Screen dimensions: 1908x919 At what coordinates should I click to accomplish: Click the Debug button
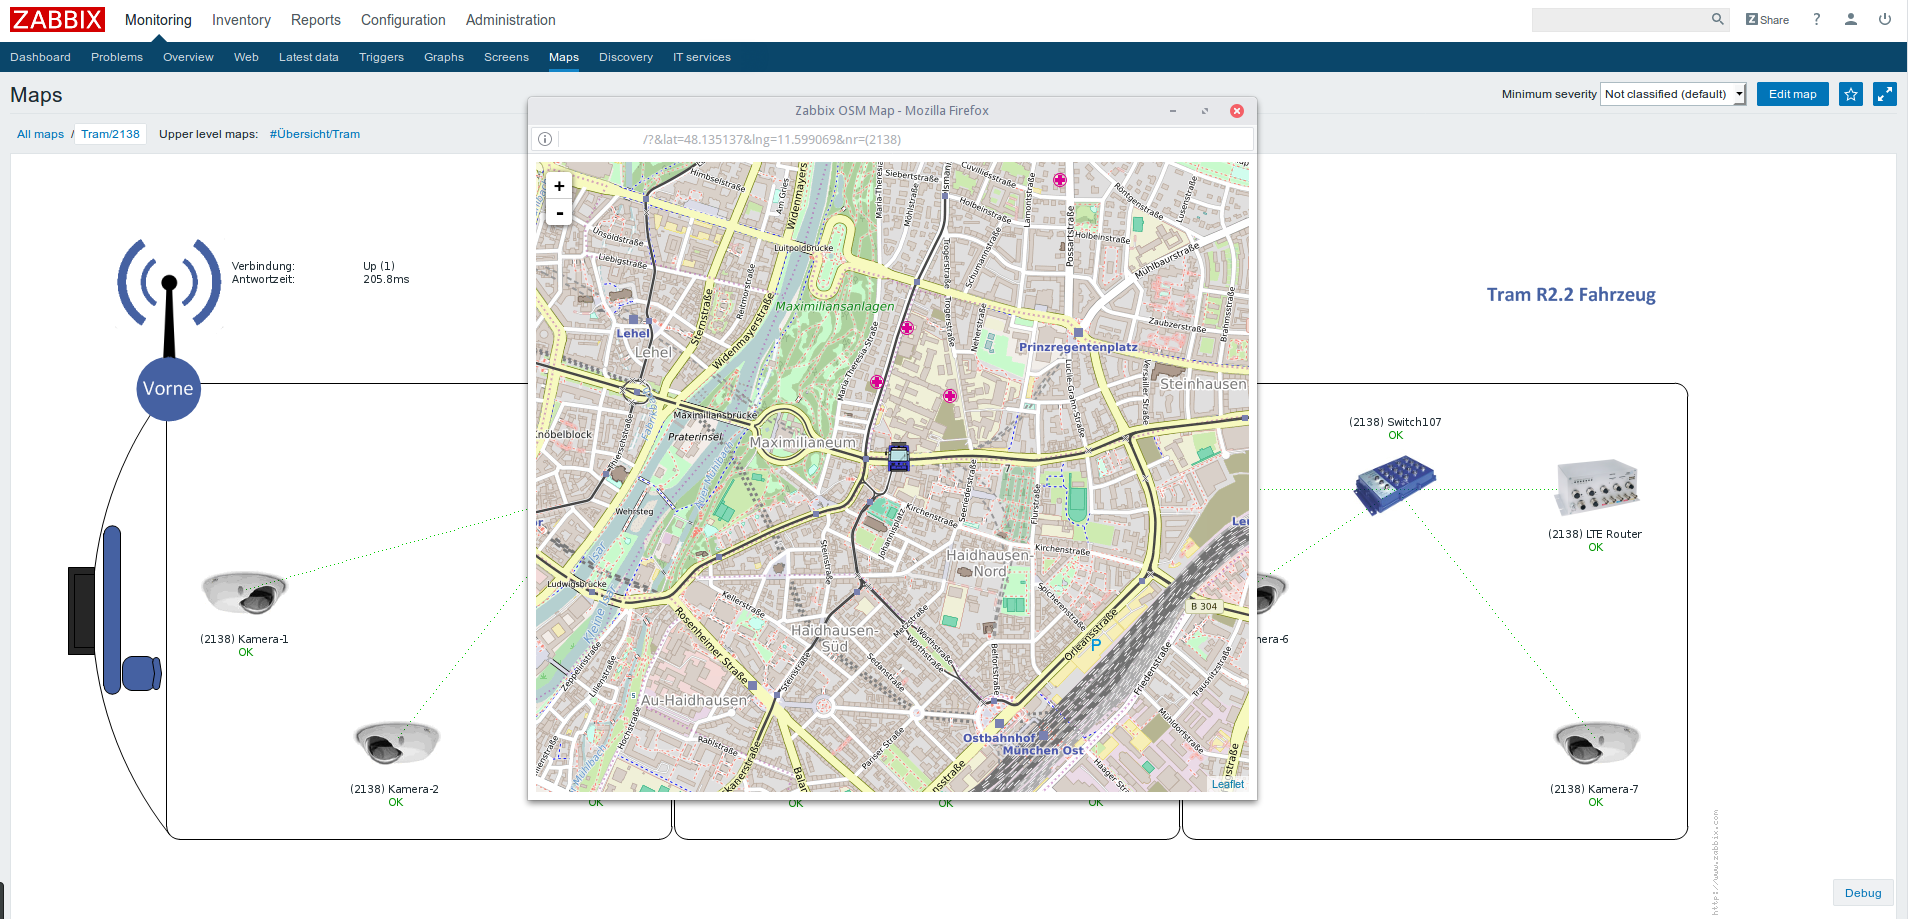[1863, 893]
